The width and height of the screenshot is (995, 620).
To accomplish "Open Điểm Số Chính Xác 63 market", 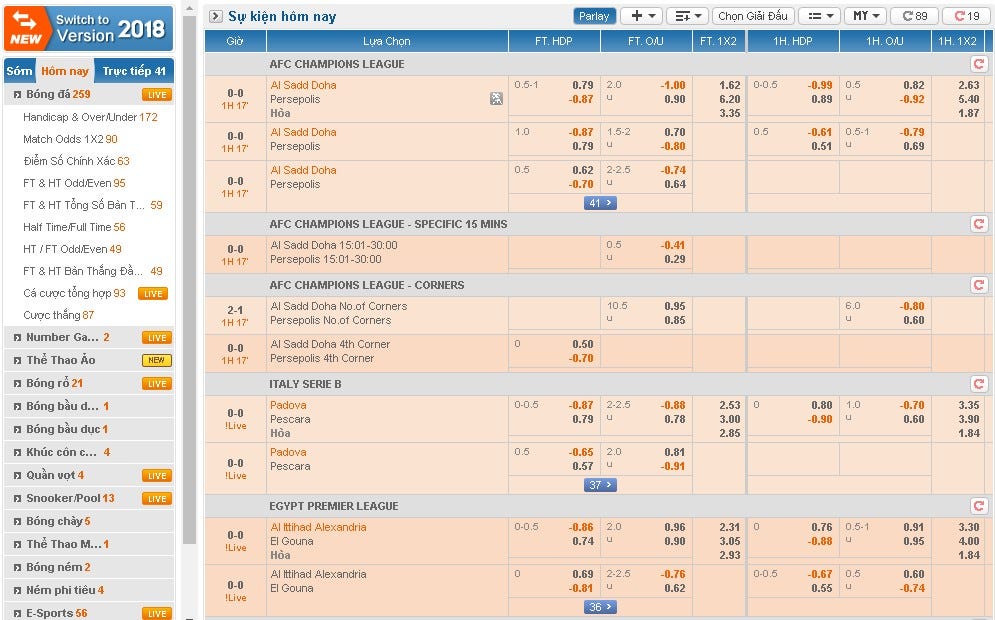I will (x=76, y=161).
